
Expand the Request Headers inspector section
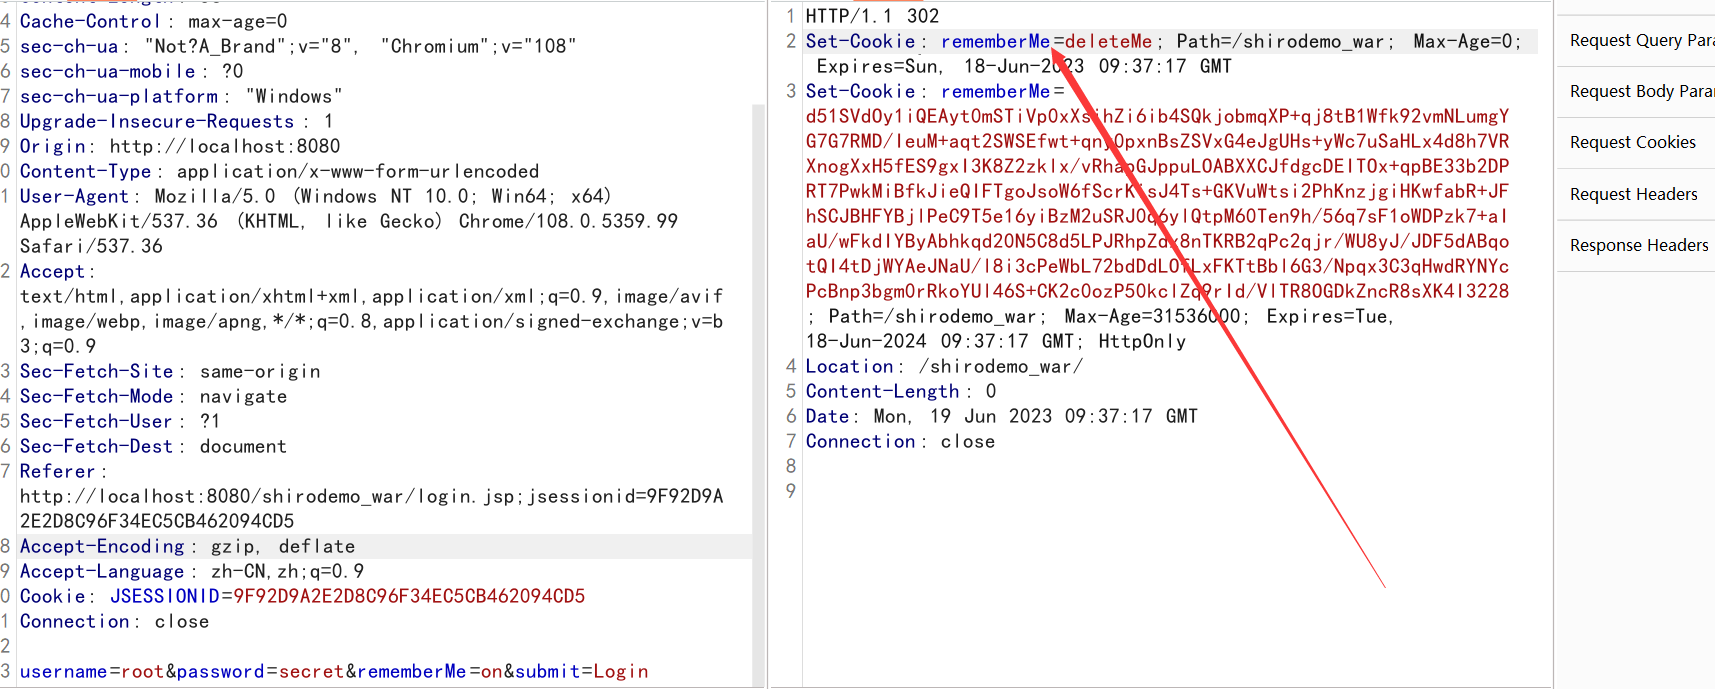coord(1633,195)
